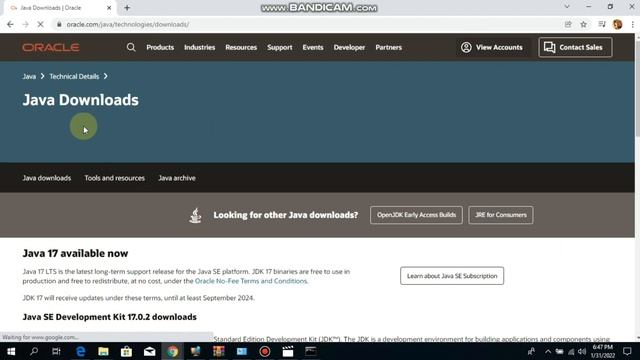Open Chrome three-dot menu

(x=632, y=24)
